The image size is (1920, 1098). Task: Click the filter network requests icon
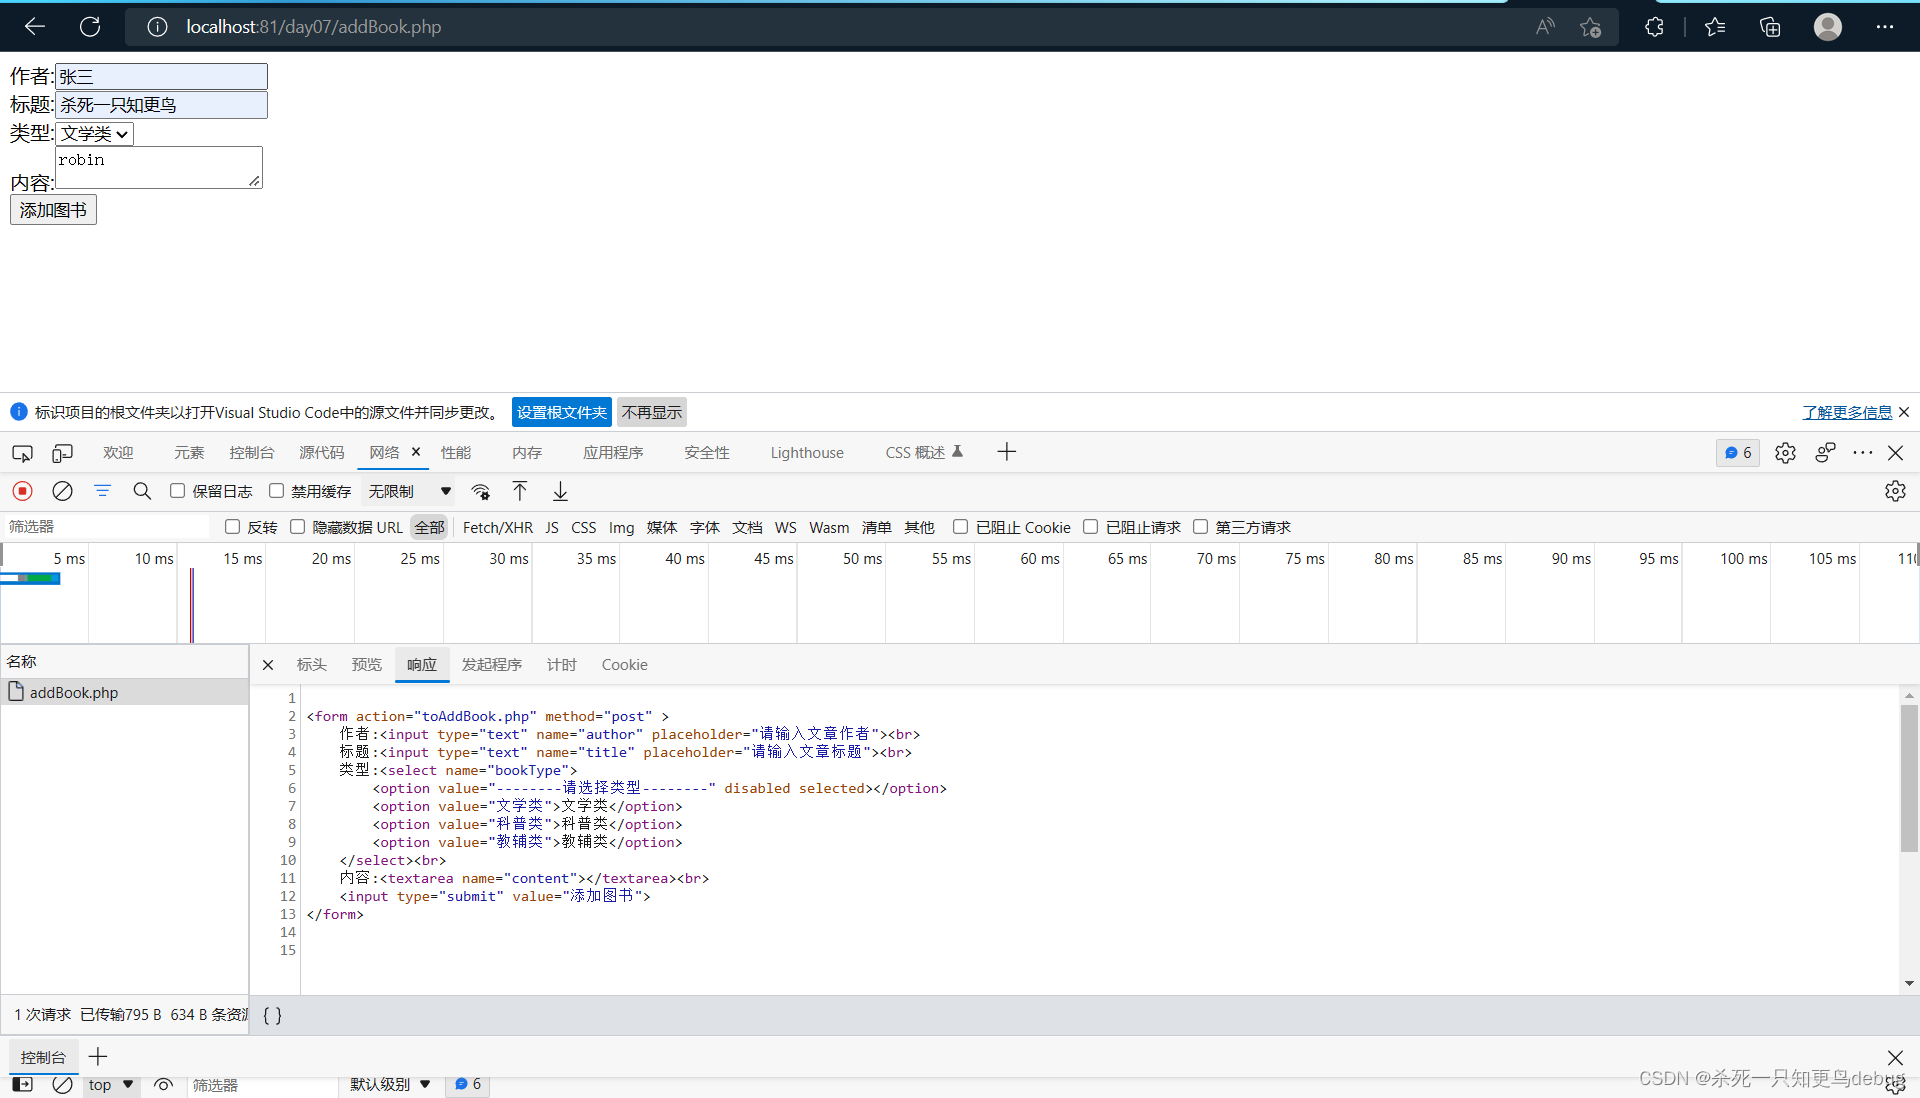(102, 490)
